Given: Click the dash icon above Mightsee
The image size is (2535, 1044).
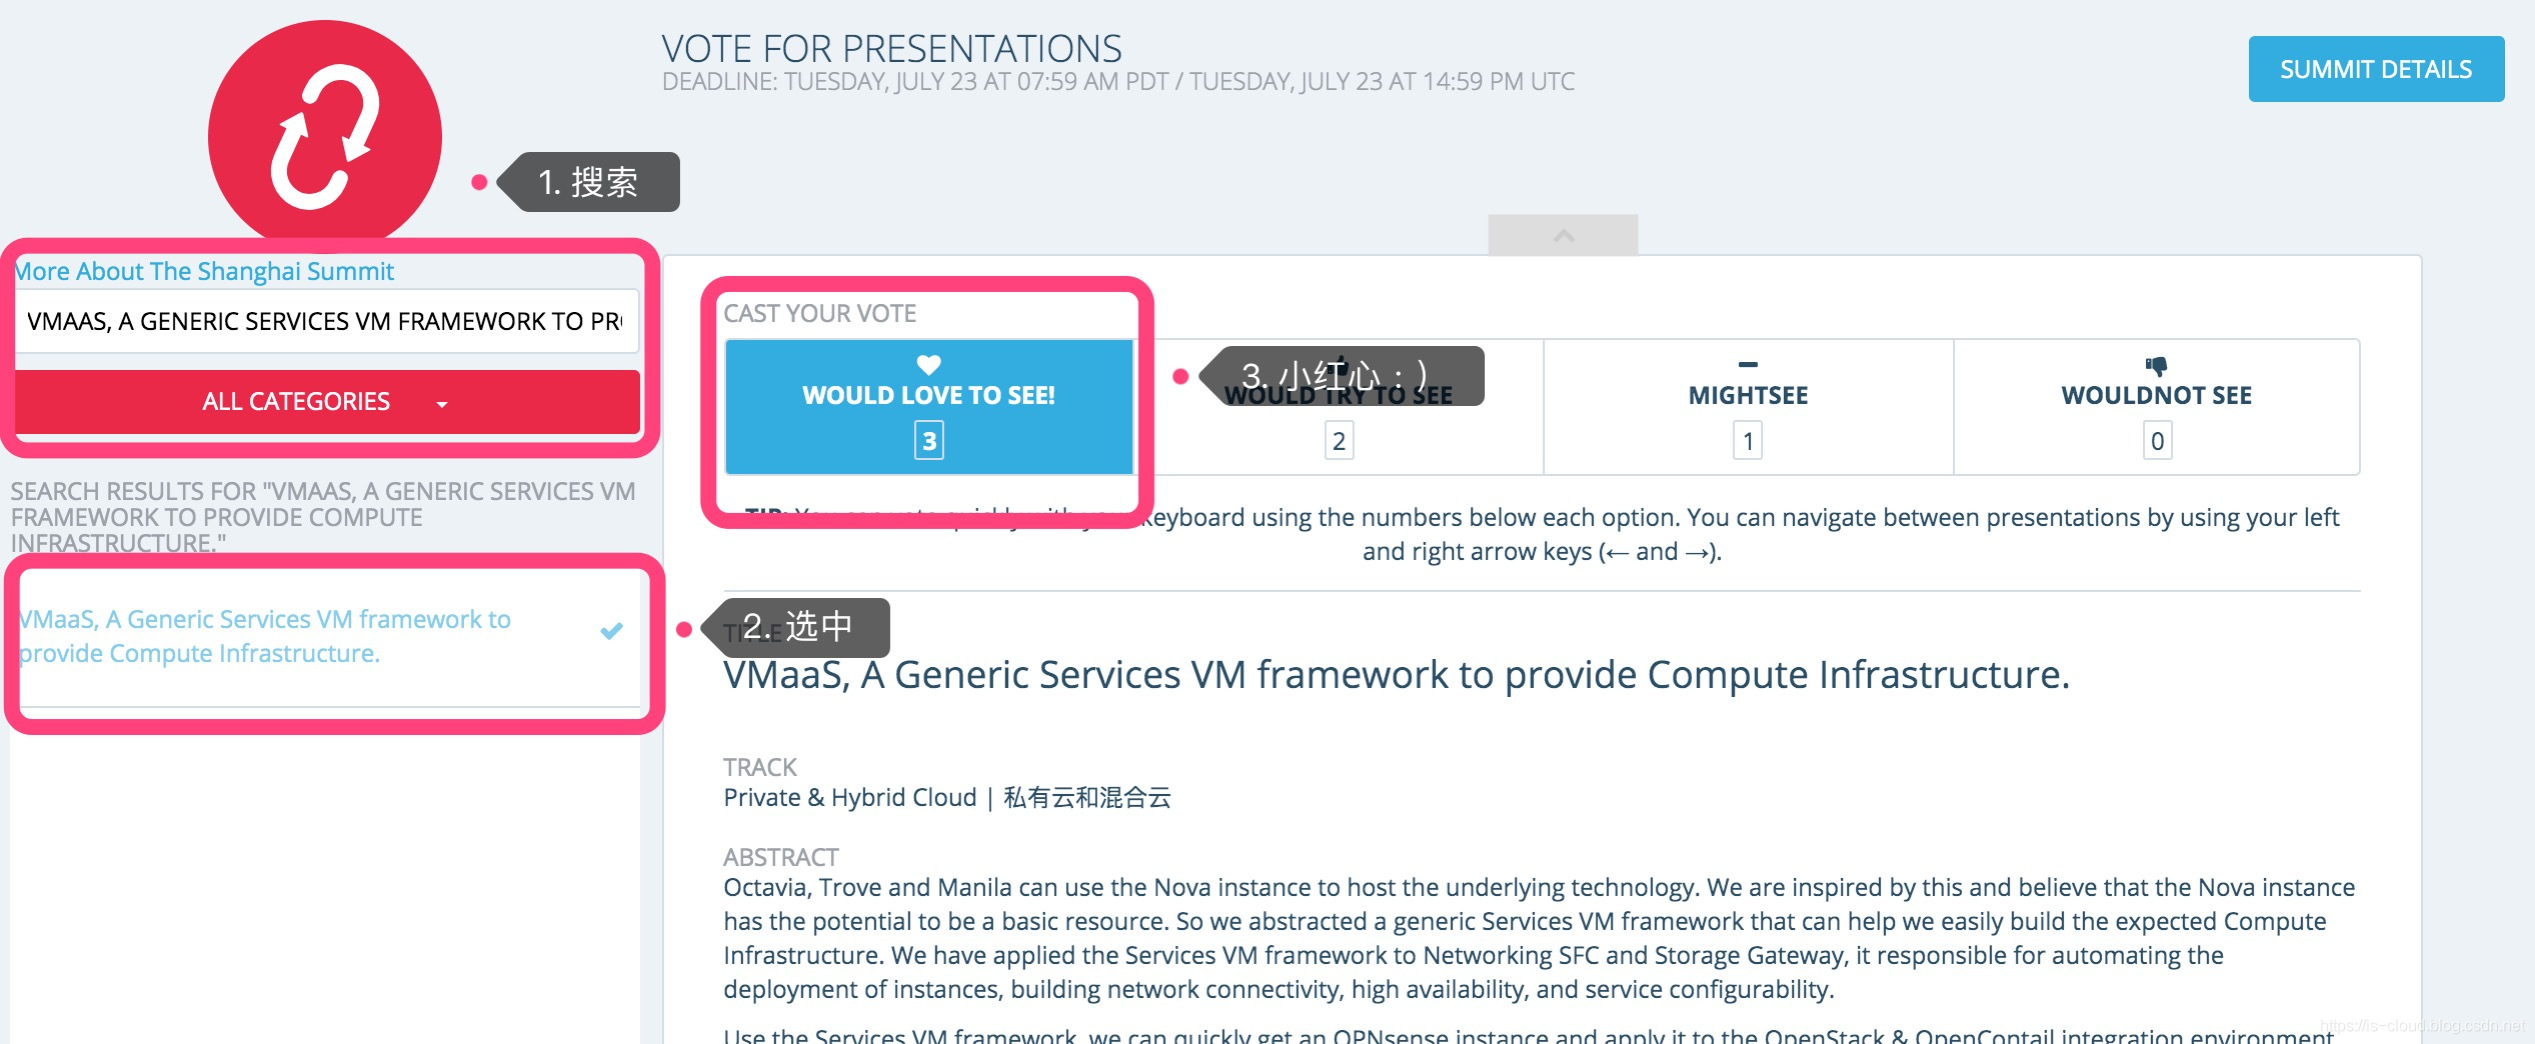Looking at the screenshot, I should 1747,365.
